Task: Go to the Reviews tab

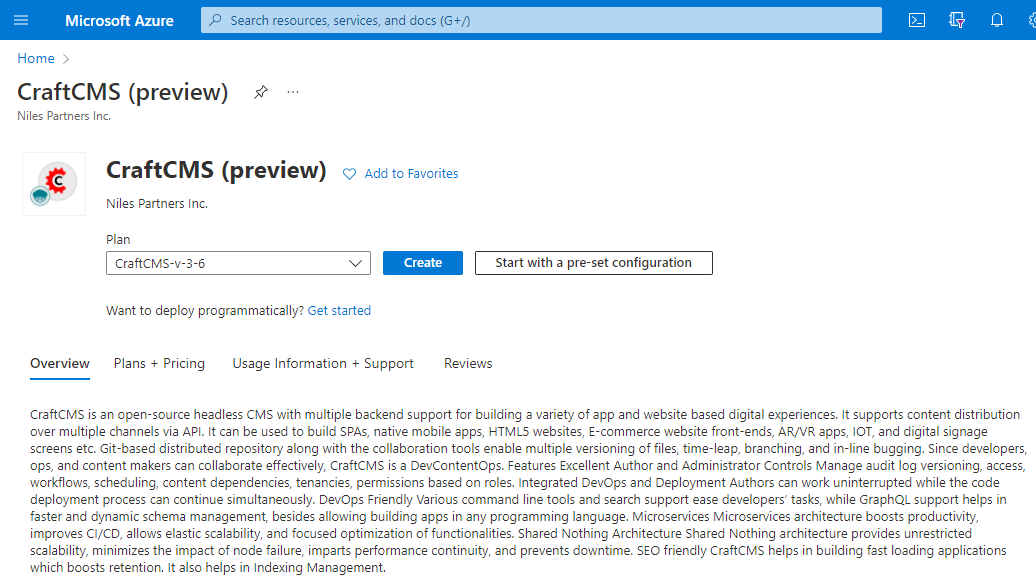Action: point(468,363)
